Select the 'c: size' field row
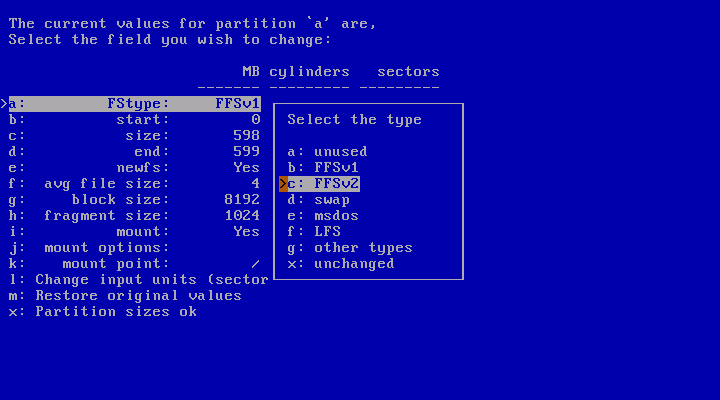The image size is (720, 400). click(x=135, y=136)
